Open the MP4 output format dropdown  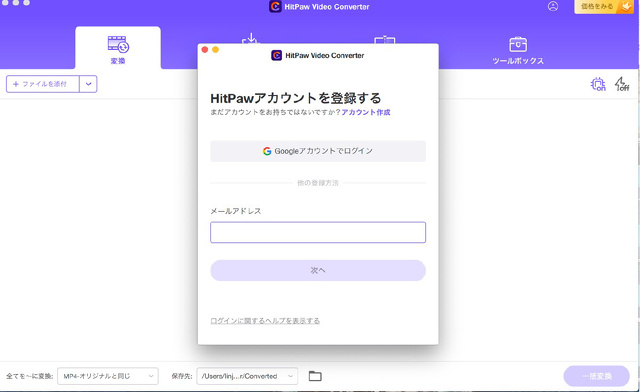pos(108,376)
